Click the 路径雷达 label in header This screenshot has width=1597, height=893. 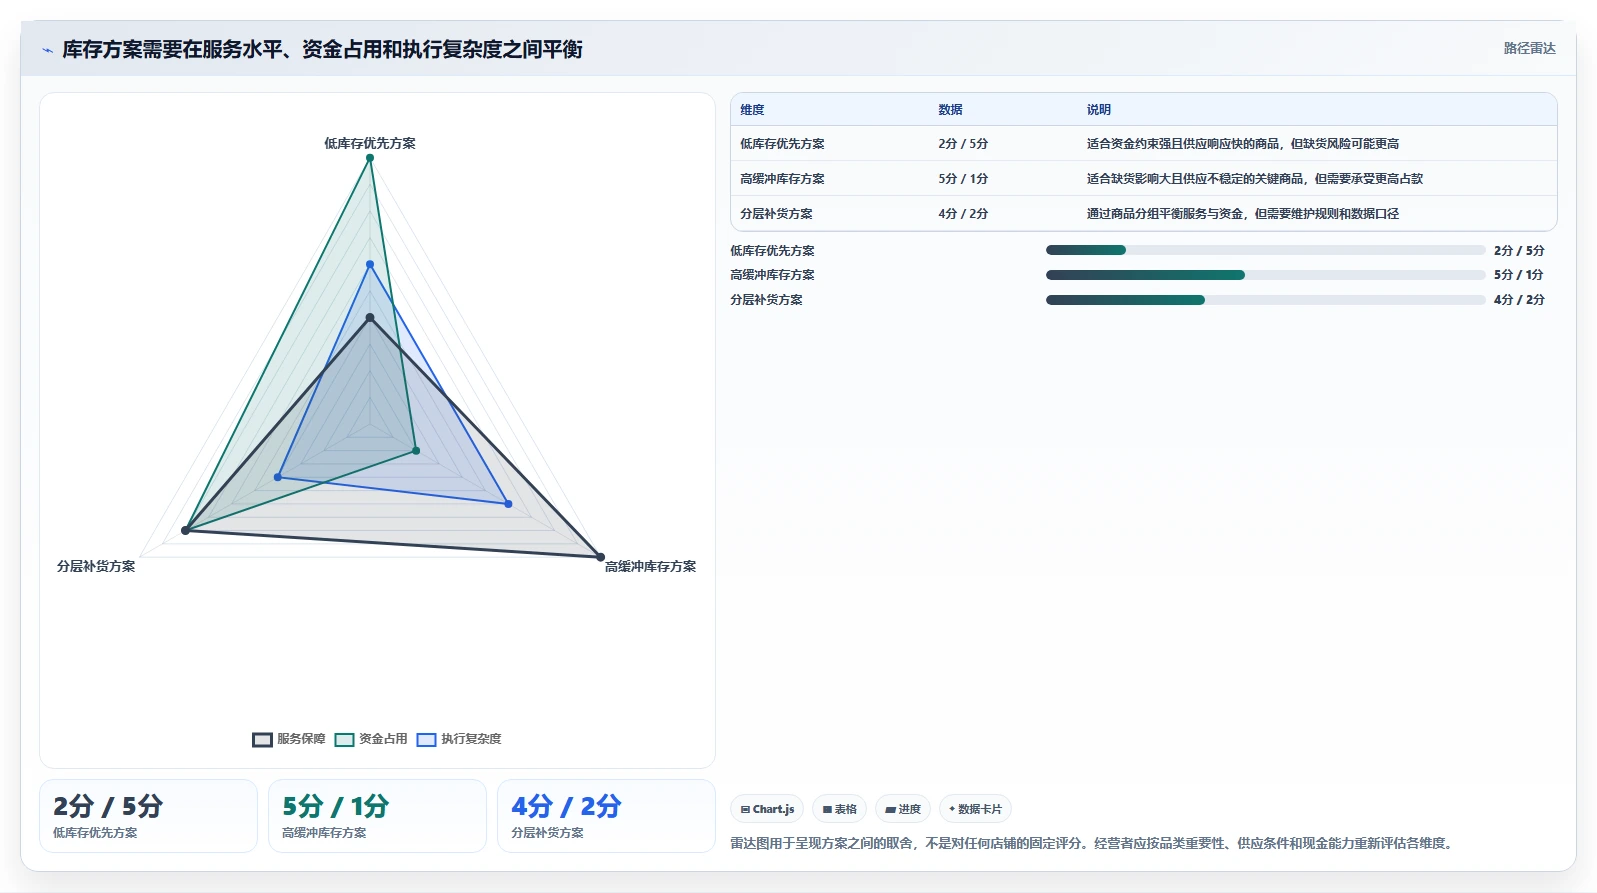(x=1529, y=48)
